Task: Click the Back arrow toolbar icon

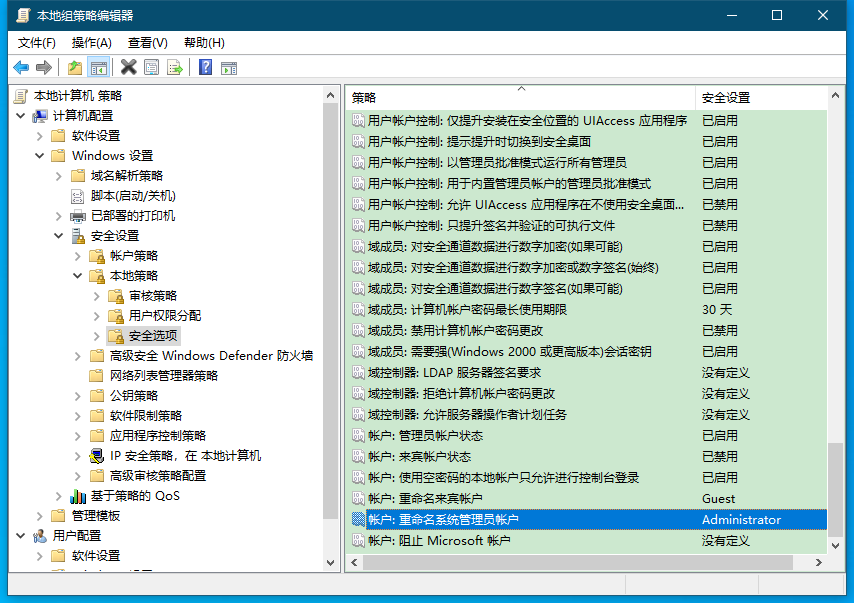Action: tap(20, 67)
